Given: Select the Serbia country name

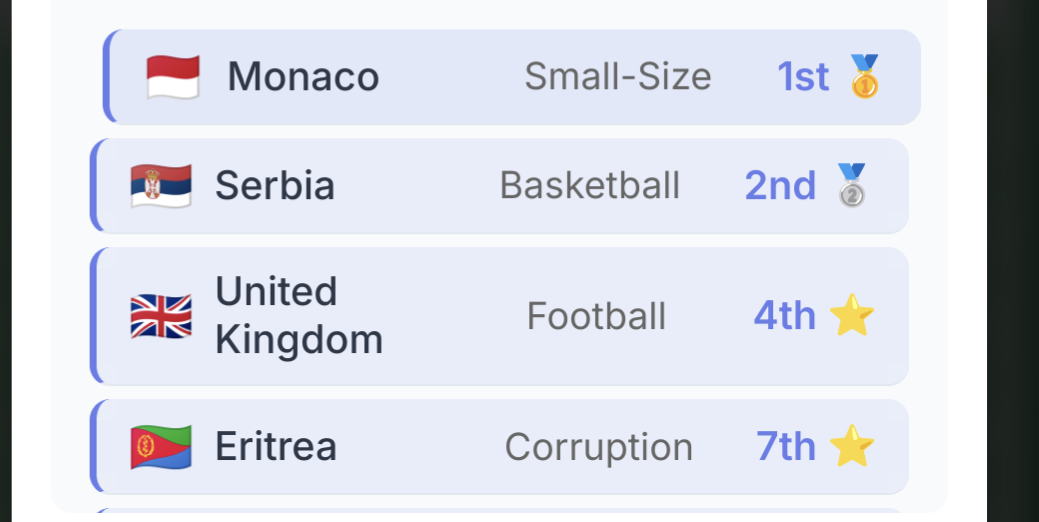Looking at the screenshot, I should (275, 186).
